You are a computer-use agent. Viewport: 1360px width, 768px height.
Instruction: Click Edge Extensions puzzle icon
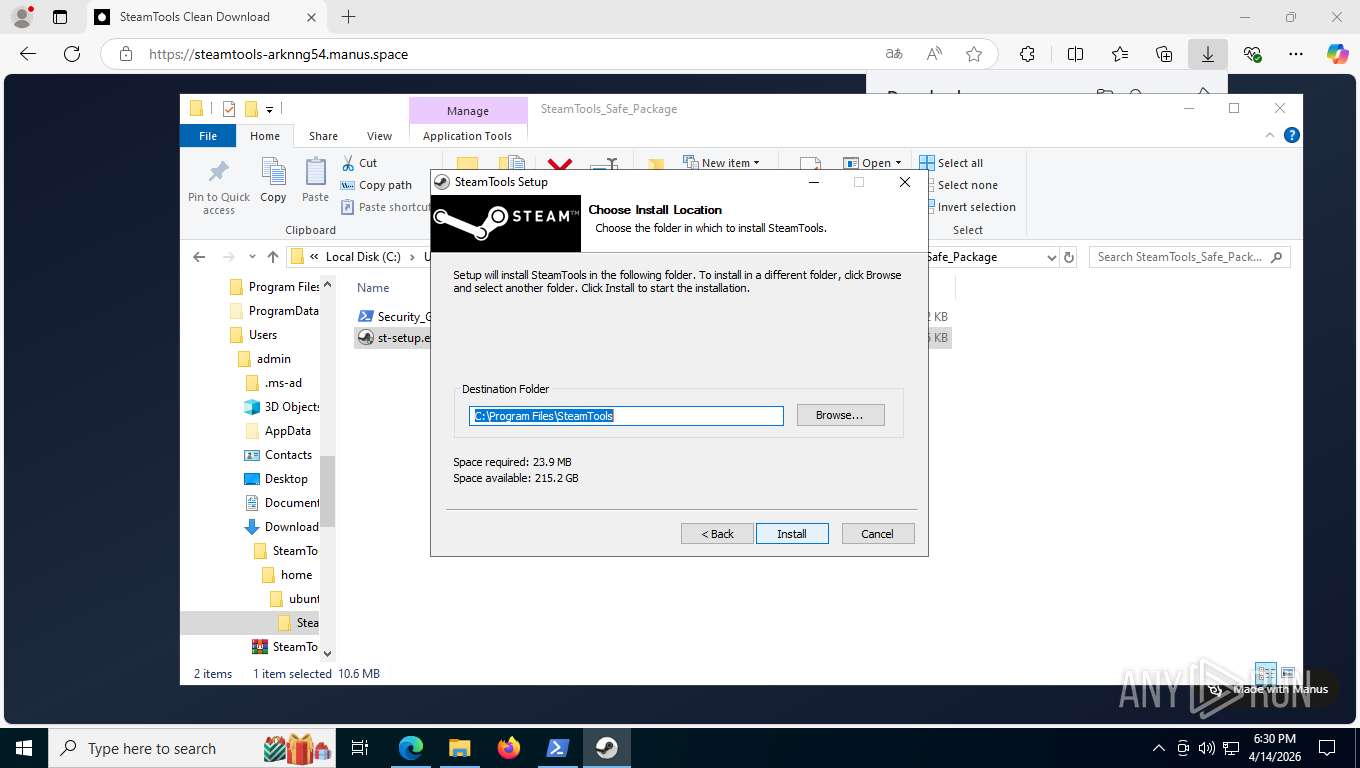[1027, 54]
